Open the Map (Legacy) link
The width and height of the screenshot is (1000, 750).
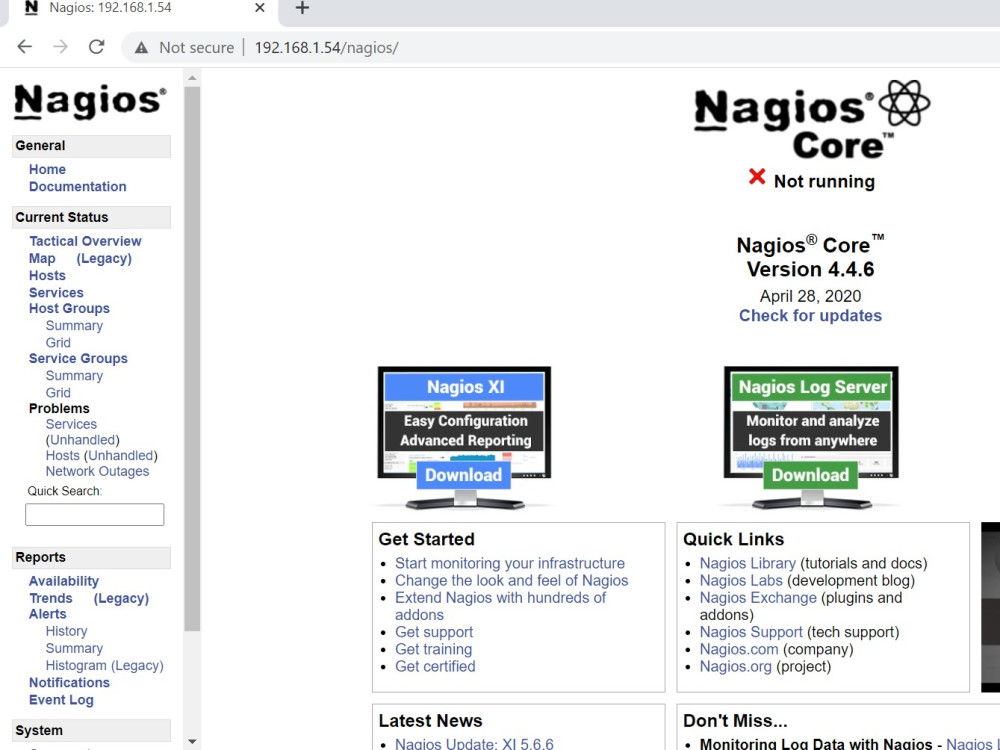click(104, 258)
